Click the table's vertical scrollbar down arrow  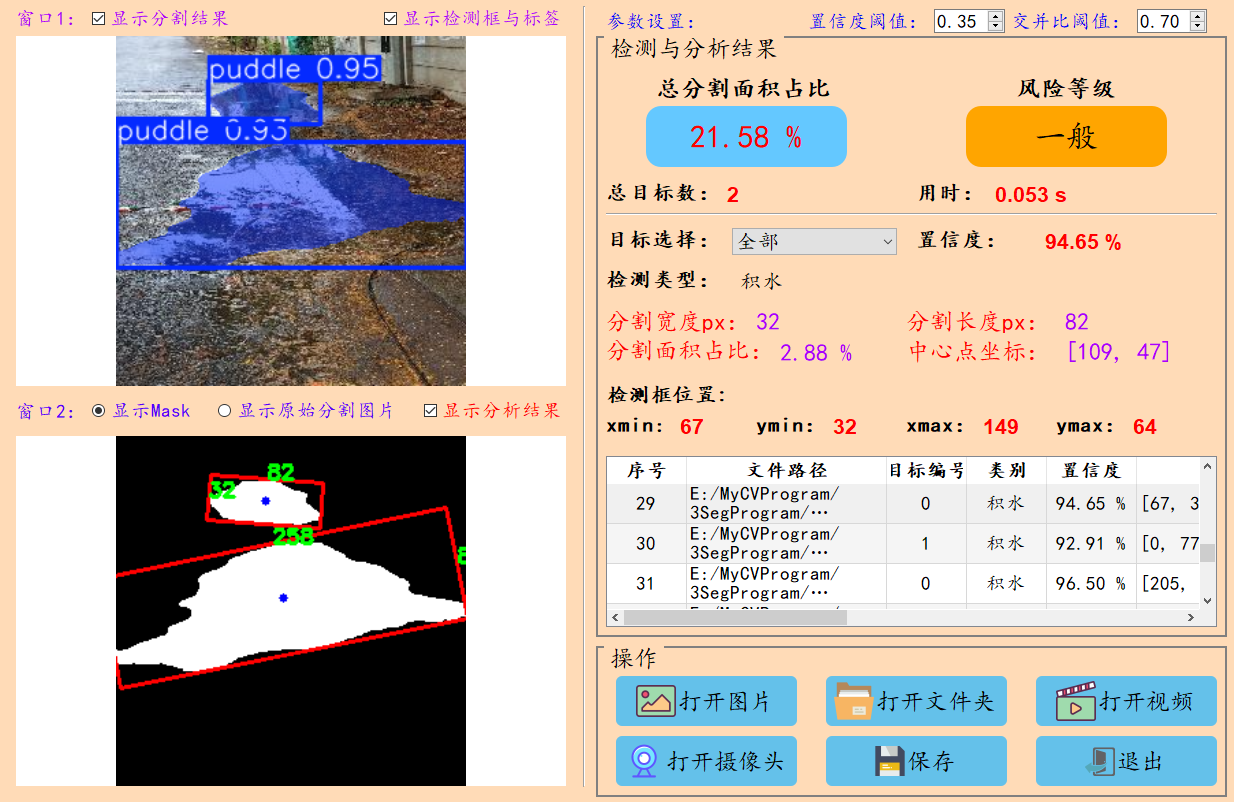coord(1208,600)
